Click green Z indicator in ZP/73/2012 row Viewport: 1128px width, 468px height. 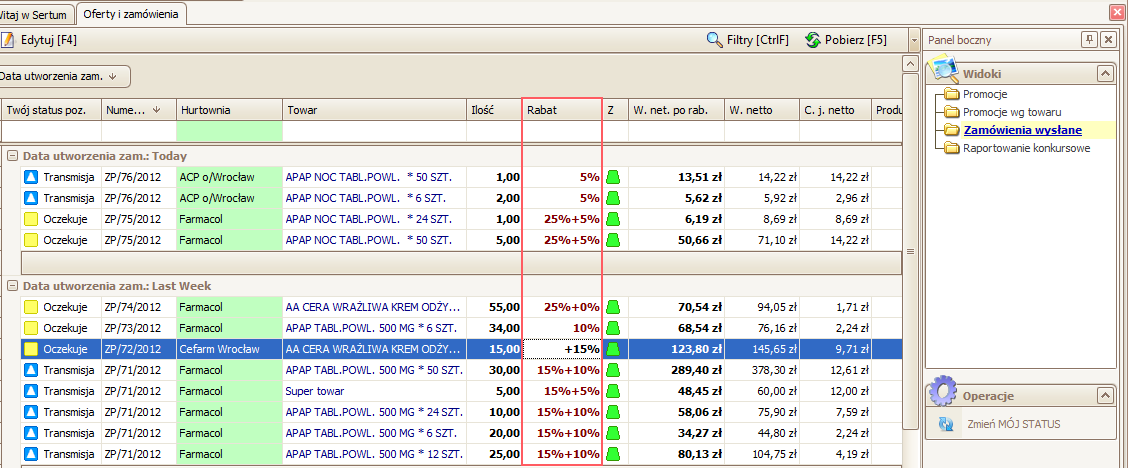612,328
